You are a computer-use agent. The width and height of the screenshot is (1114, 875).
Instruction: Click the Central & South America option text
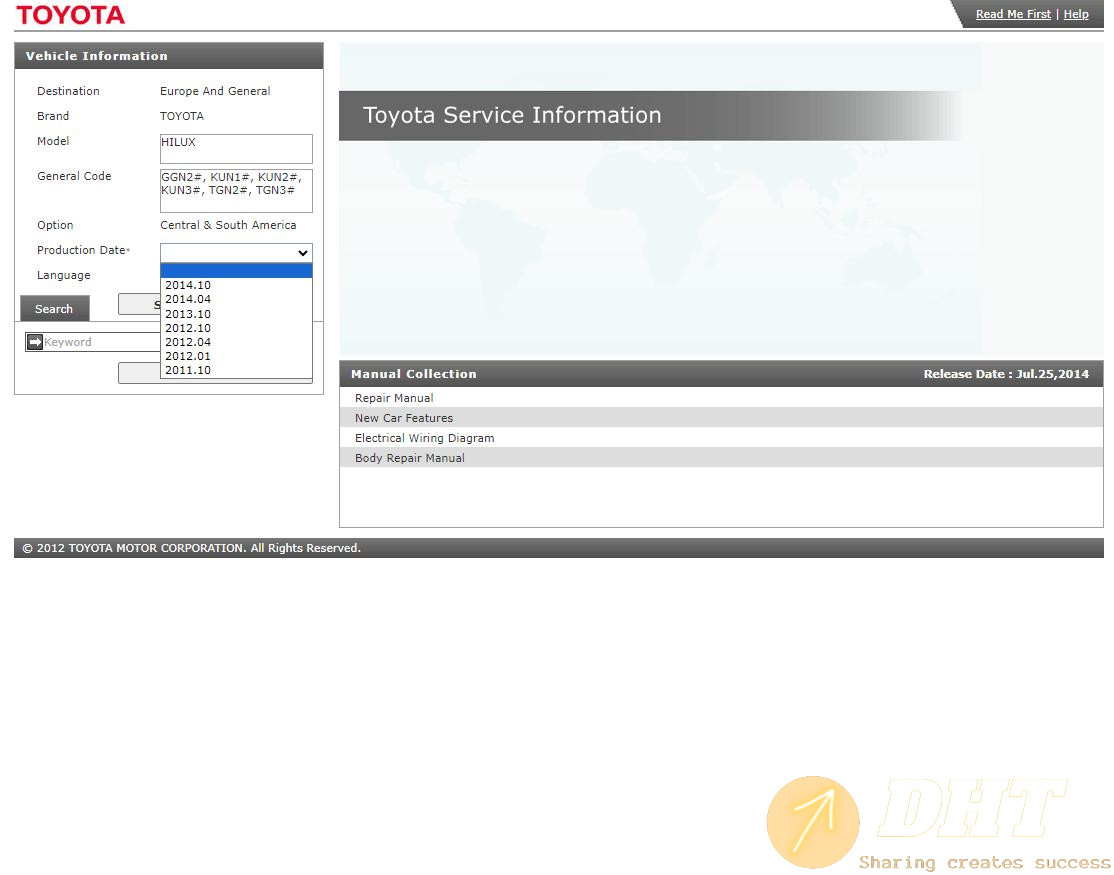(x=228, y=225)
